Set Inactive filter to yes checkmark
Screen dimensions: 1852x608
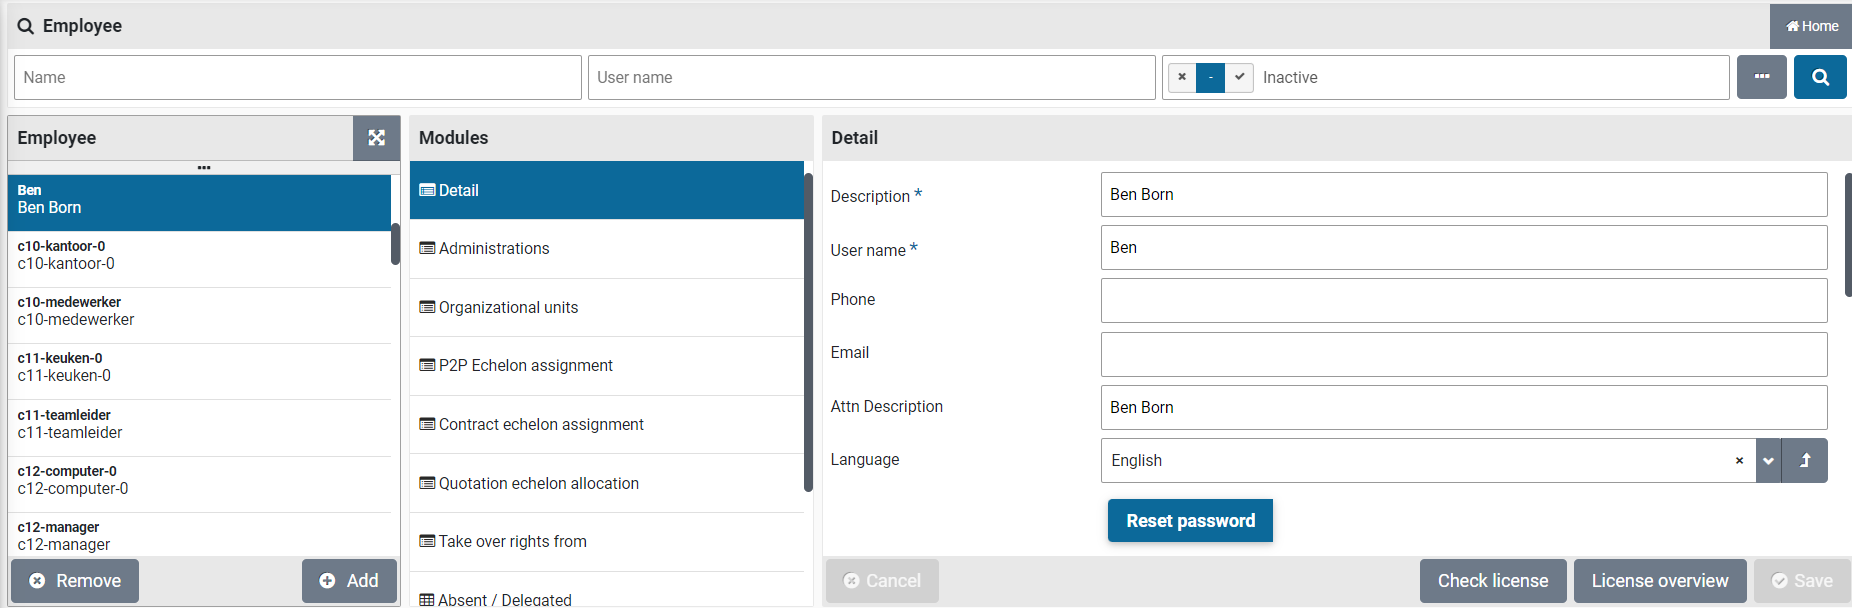1239,77
